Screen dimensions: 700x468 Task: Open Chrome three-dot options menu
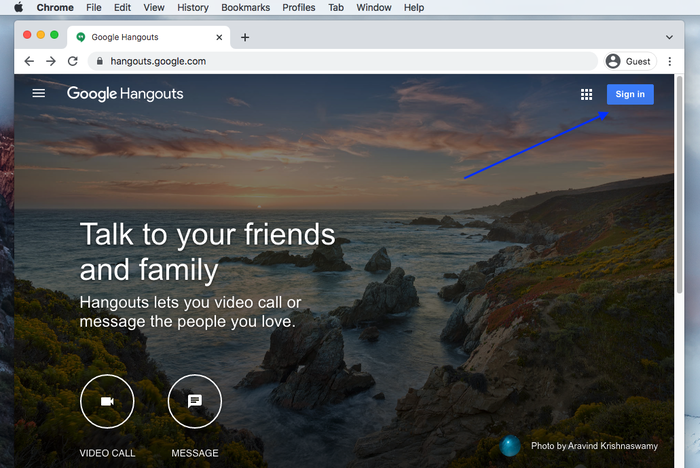pos(669,61)
